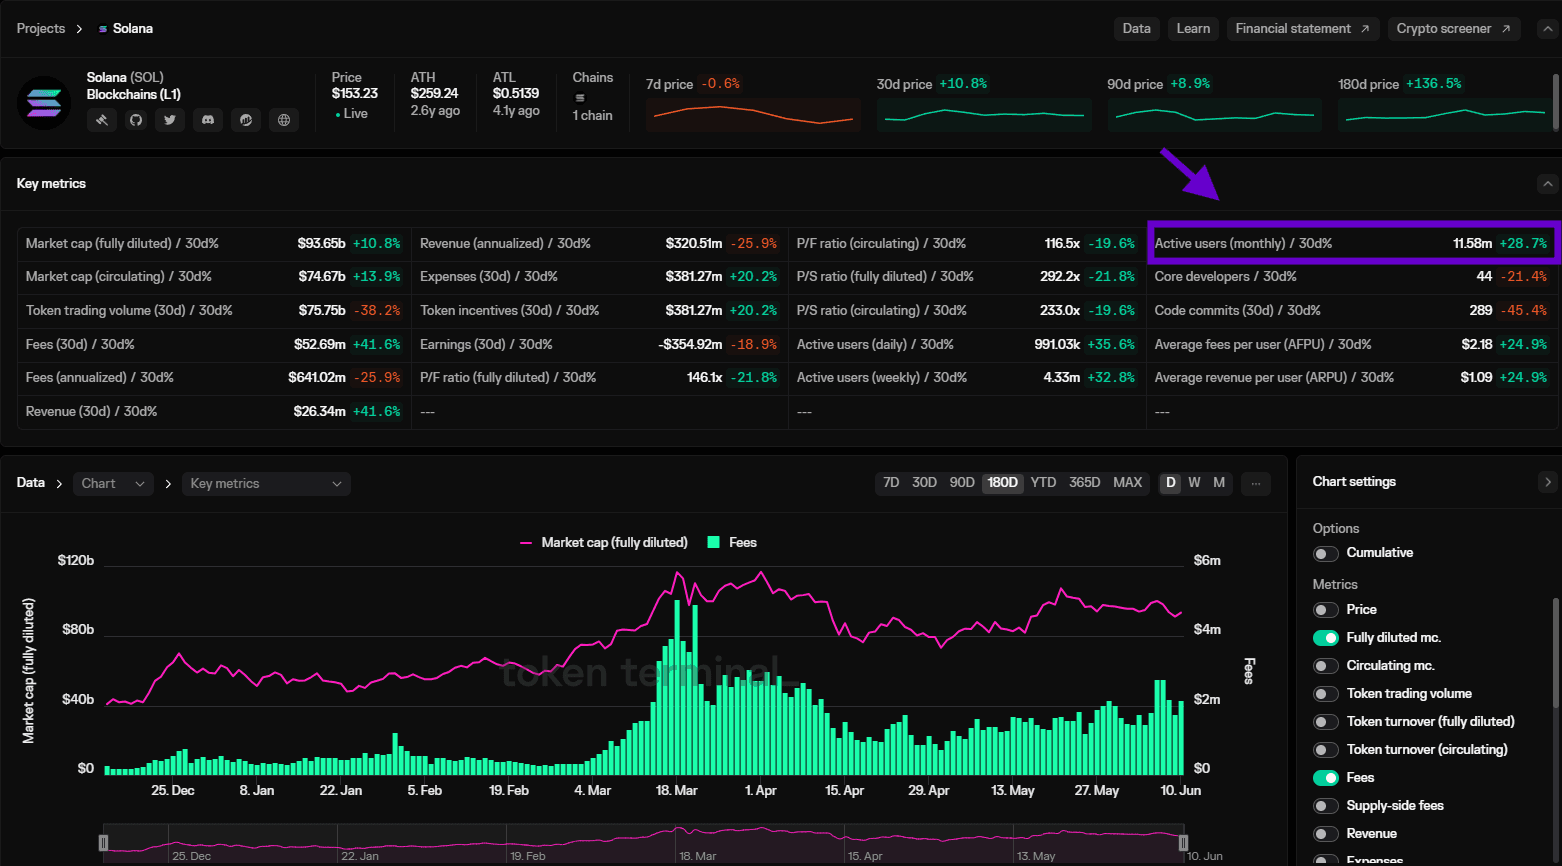This screenshot has height=866, width=1562.
Task: Enable Token turnover (circulating) toggle
Action: (1326, 750)
